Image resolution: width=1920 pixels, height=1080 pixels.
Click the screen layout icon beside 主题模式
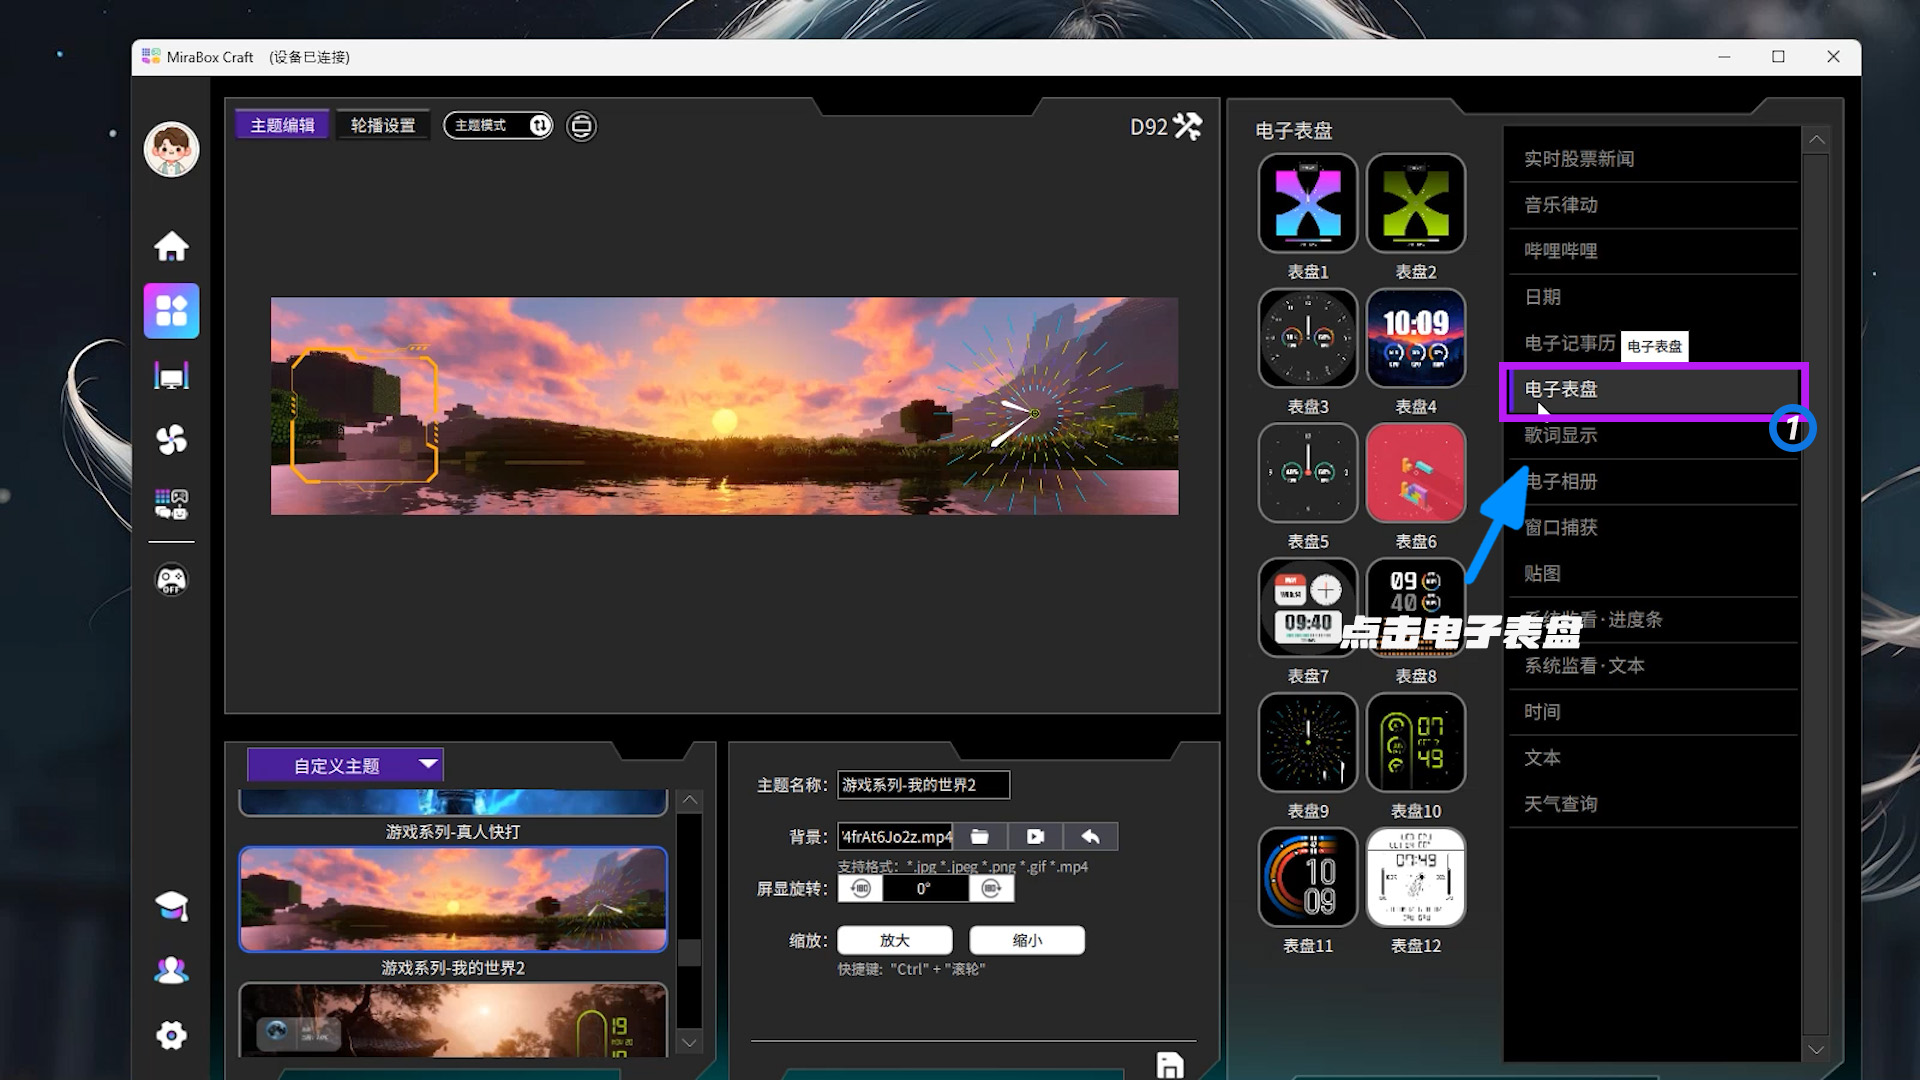(581, 126)
